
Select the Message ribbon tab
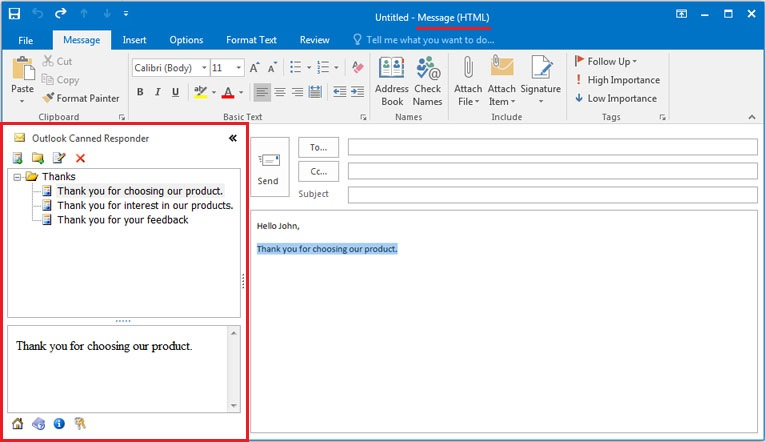81,40
